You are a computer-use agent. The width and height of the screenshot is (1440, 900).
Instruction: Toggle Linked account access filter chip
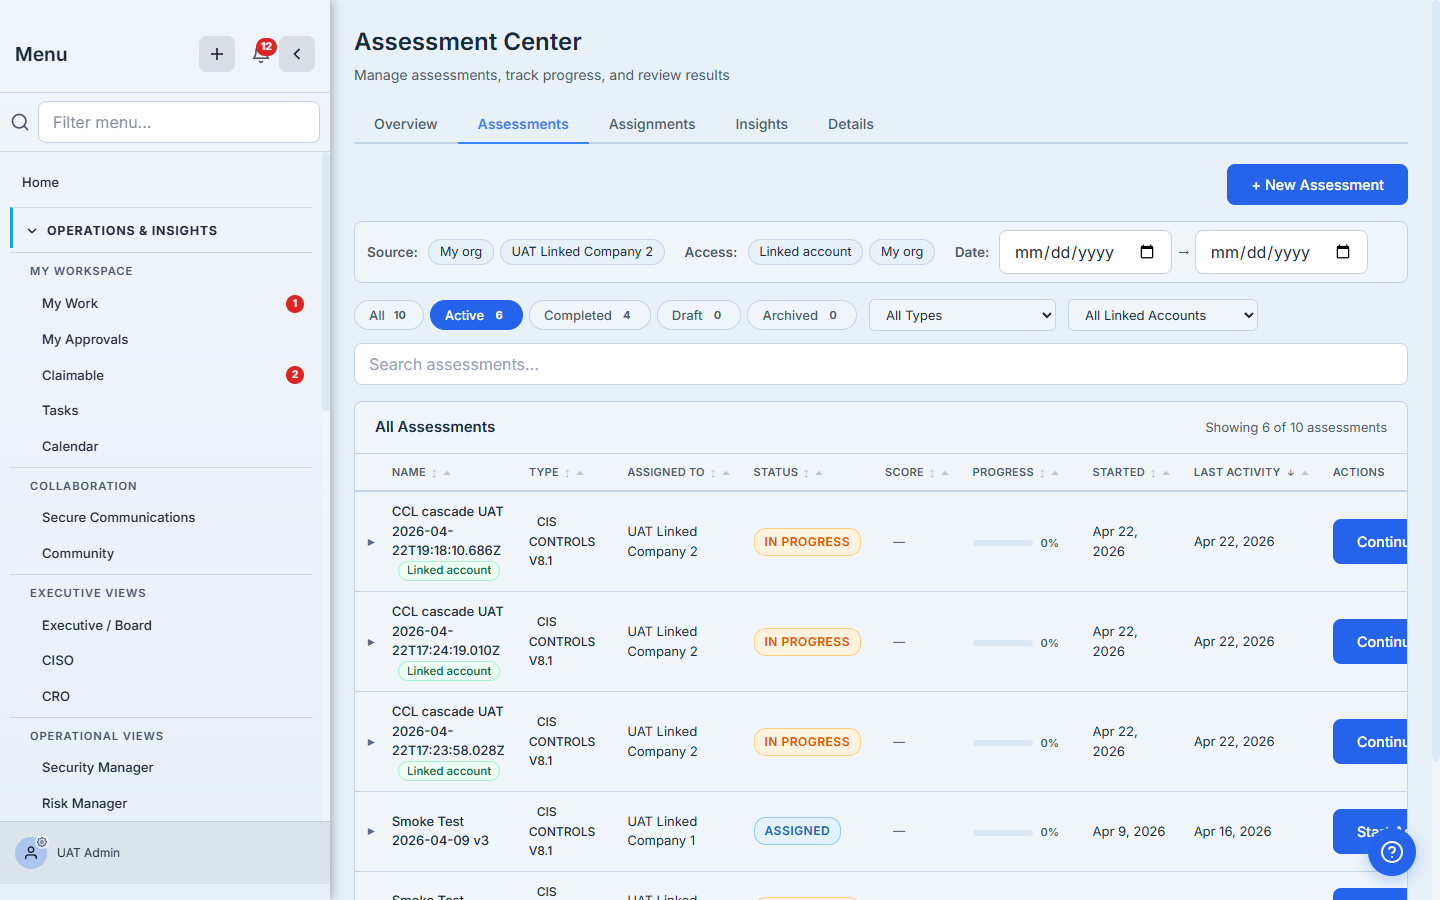(805, 252)
